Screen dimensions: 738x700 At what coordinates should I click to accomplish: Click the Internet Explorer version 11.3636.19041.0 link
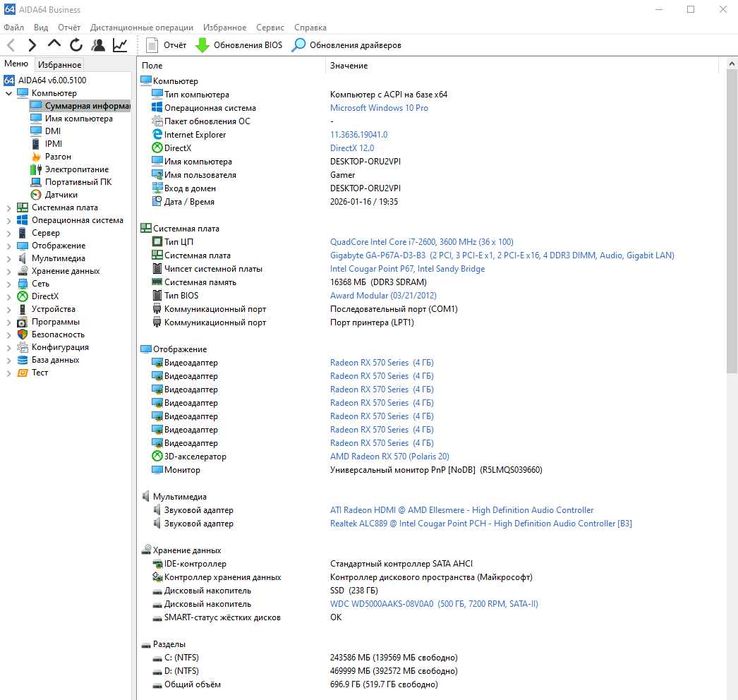pyautogui.click(x=359, y=135)
